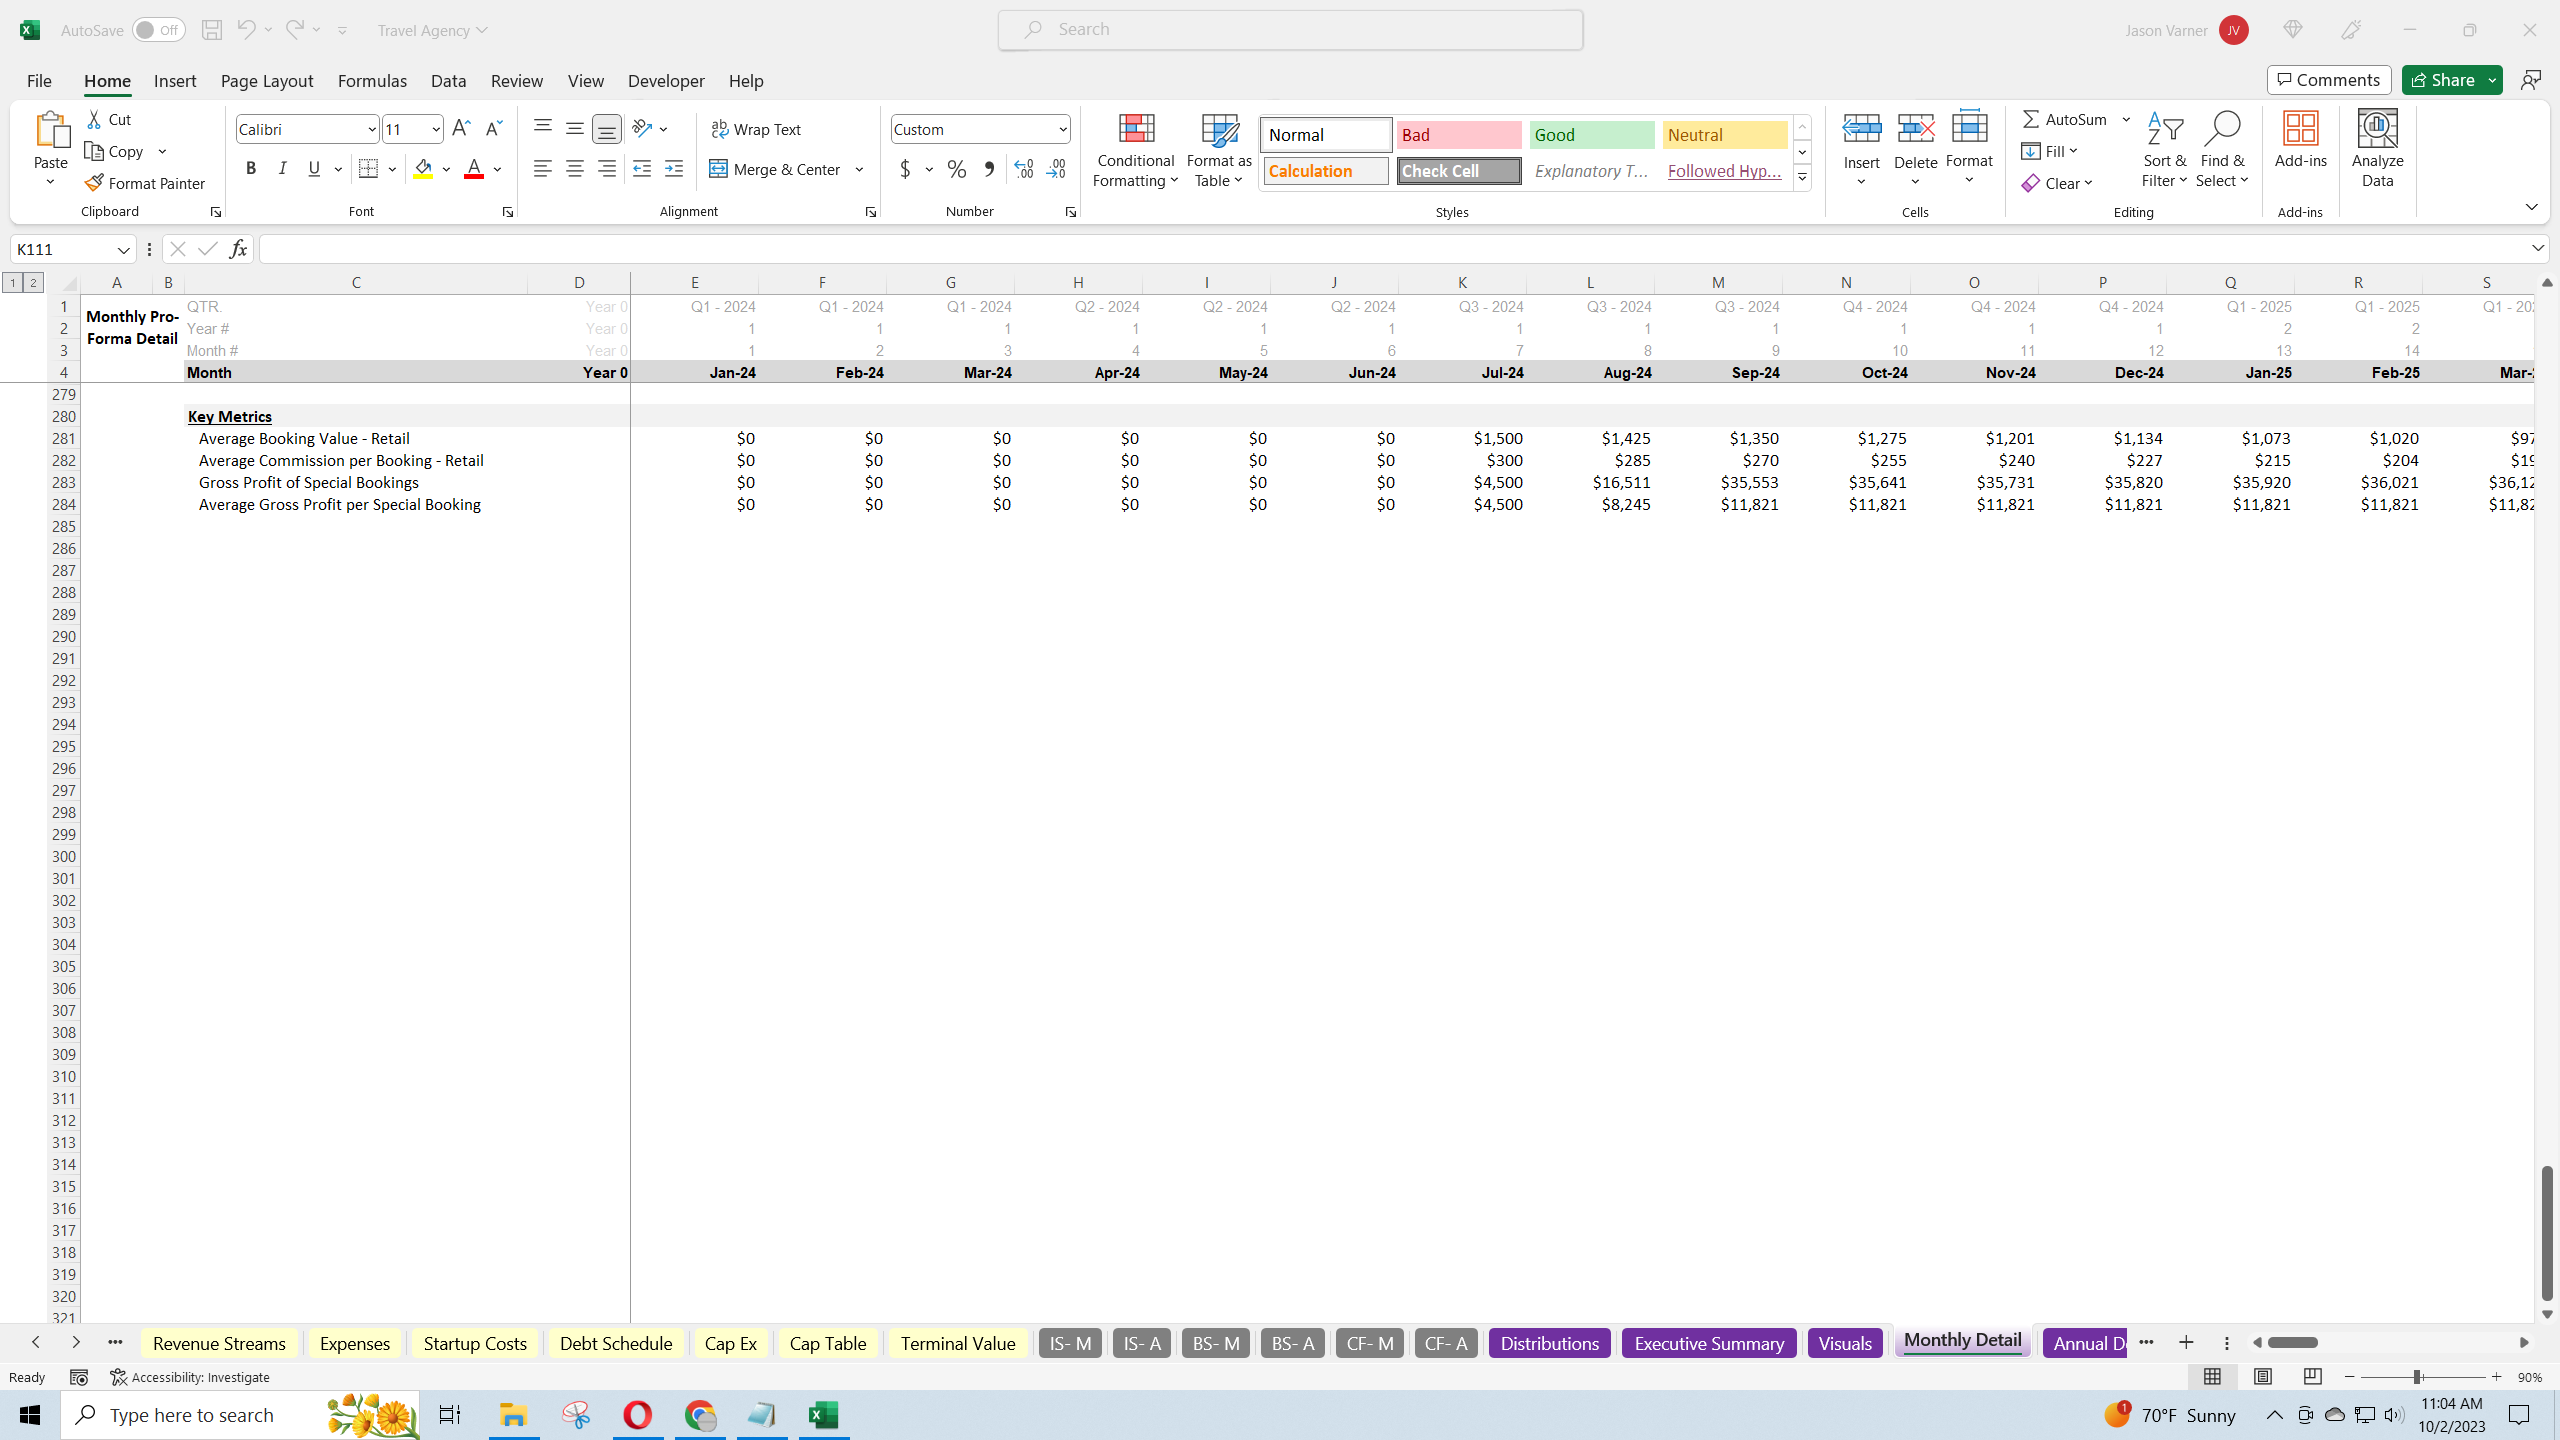Apply Percent Style format
Image resolution: width=2560 pixels, height=1440 pixels.
957,169
